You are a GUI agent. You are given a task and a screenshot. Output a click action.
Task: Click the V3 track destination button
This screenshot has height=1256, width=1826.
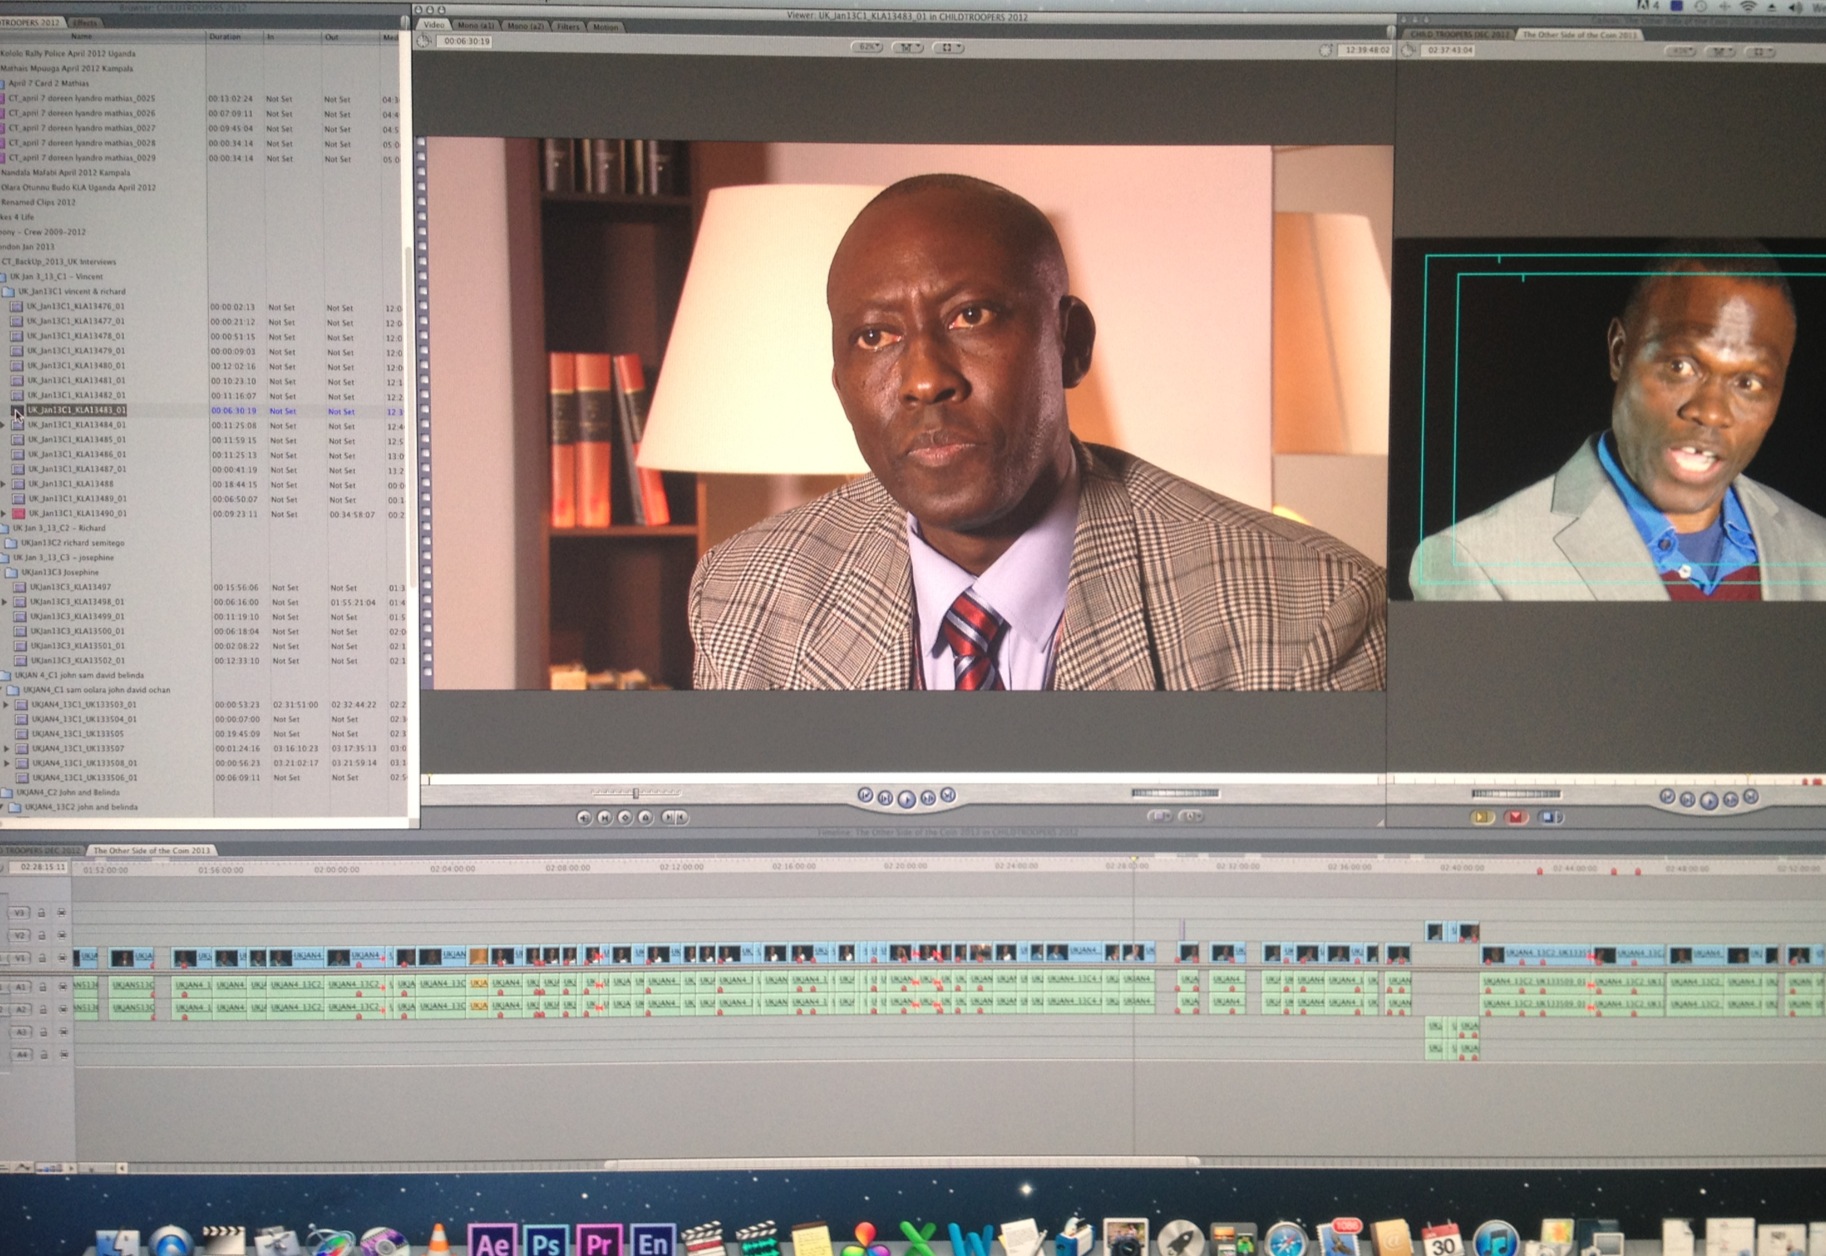click(19, 913)
